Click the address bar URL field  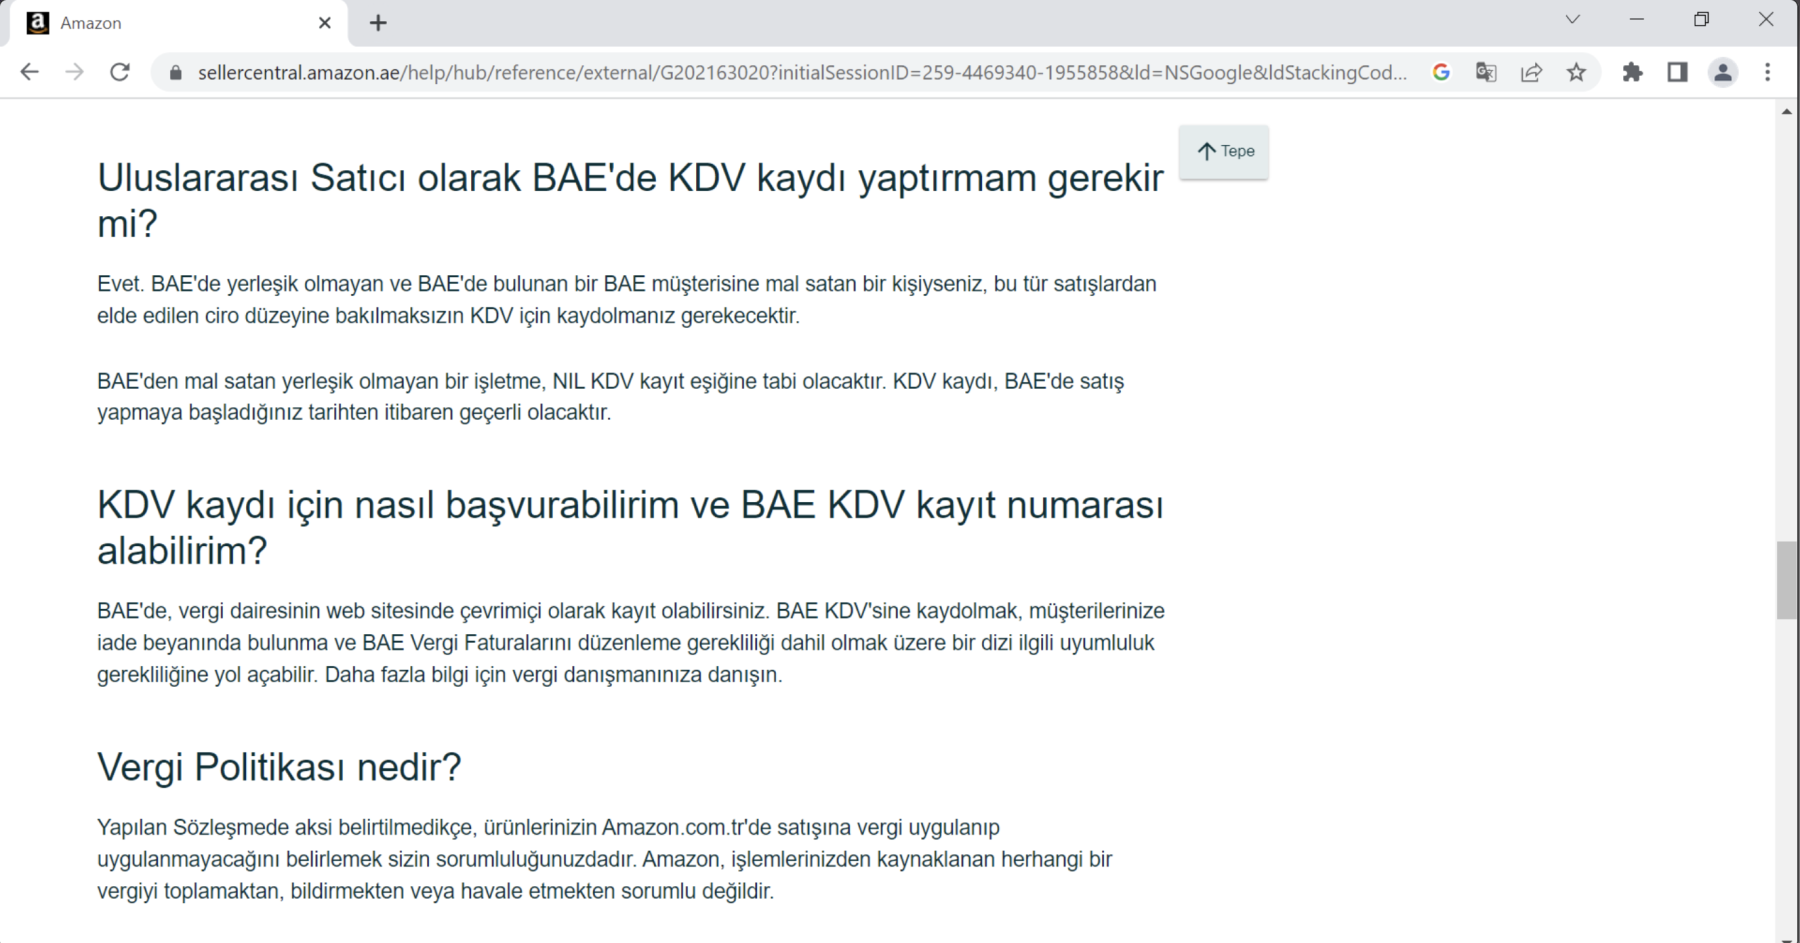(x=800, y=72)
